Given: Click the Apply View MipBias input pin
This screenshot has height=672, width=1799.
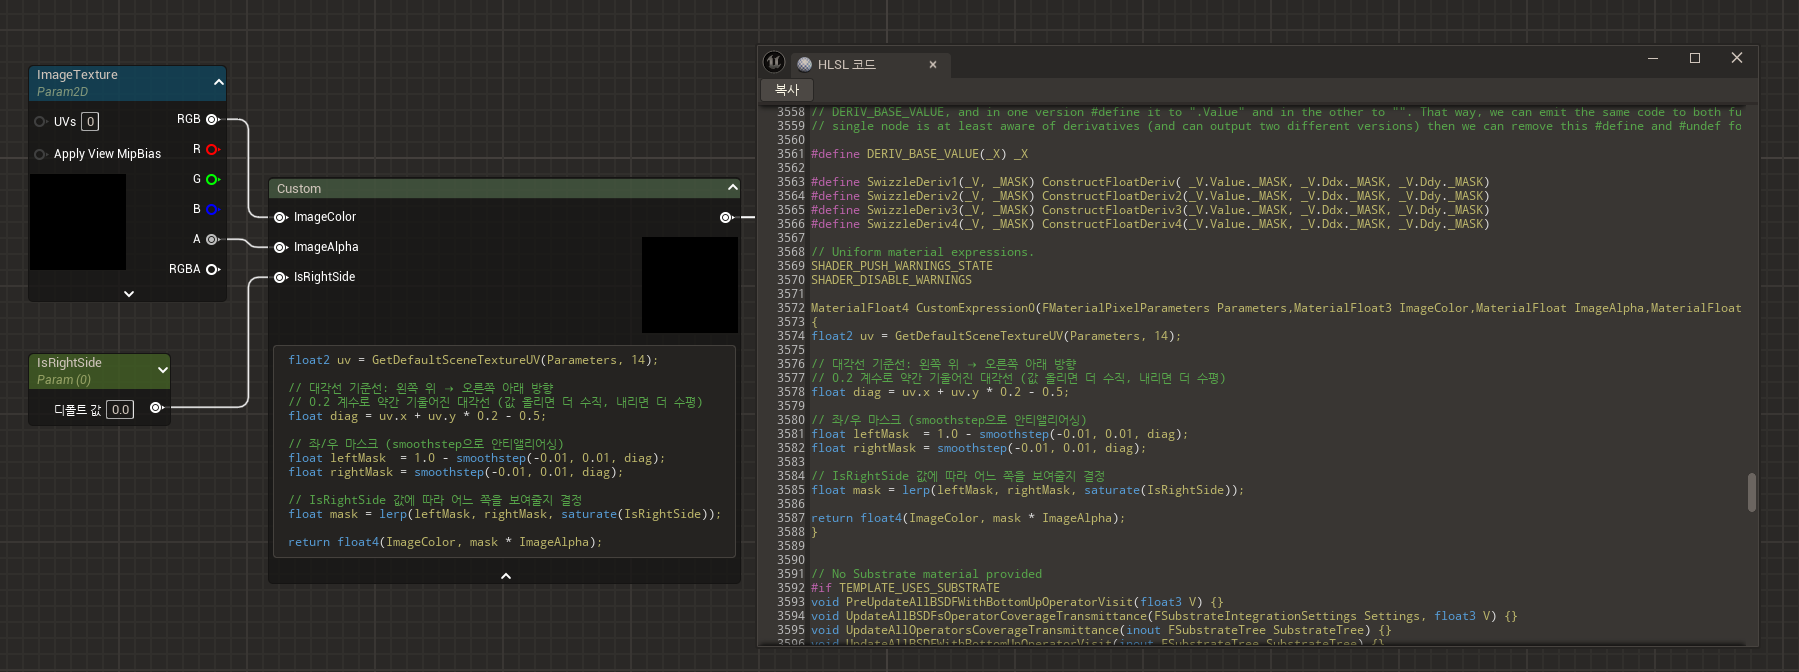Looking at the screenshot, I should pos(40,154).
